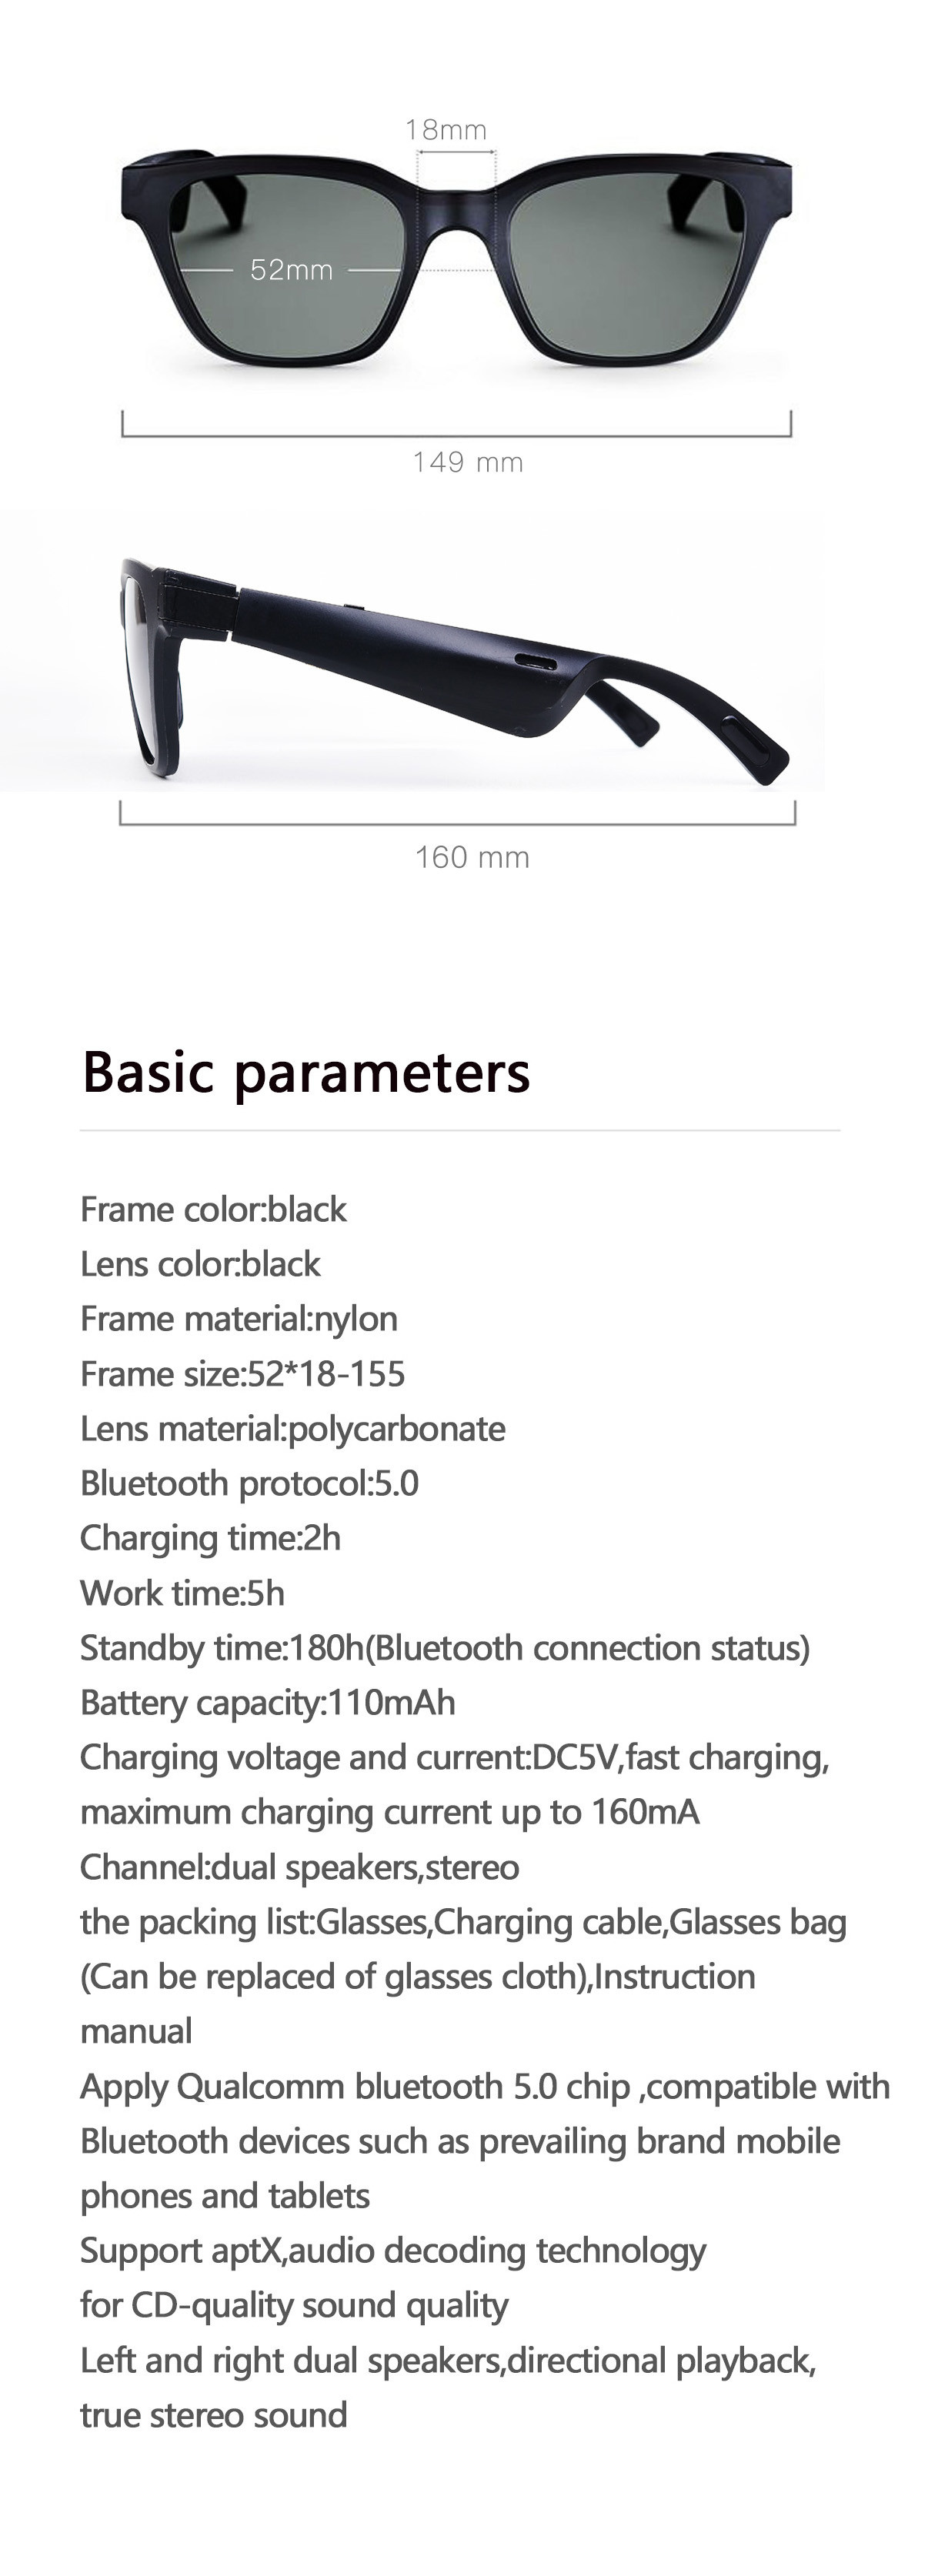
Task: Click the Basic parameters heading
Action: coord(306,1071)
